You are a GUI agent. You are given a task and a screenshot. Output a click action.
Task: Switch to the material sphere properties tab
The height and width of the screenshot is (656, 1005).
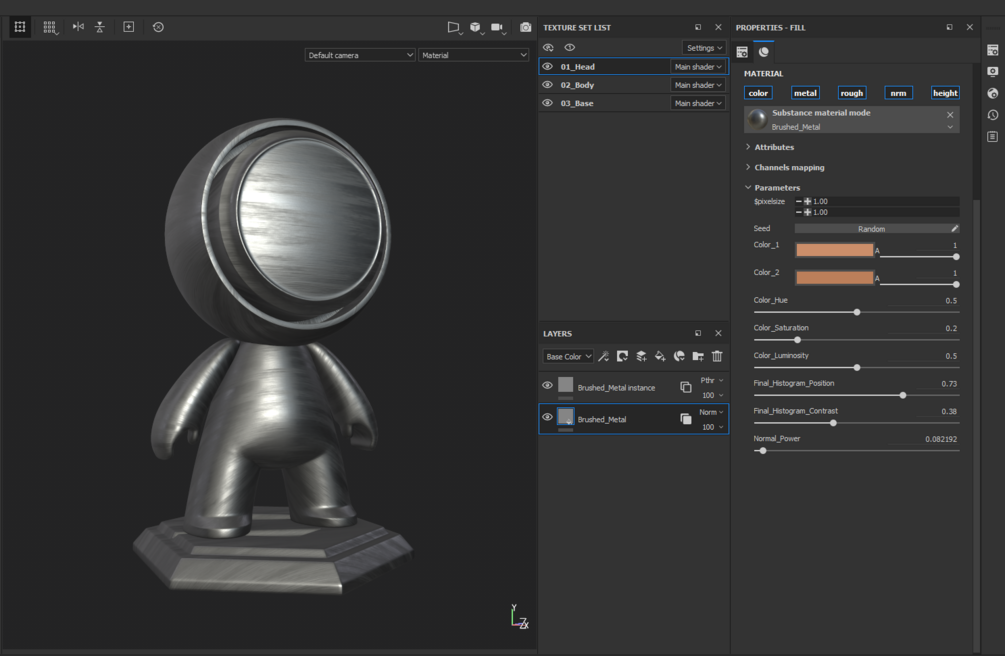click(763, 52)
